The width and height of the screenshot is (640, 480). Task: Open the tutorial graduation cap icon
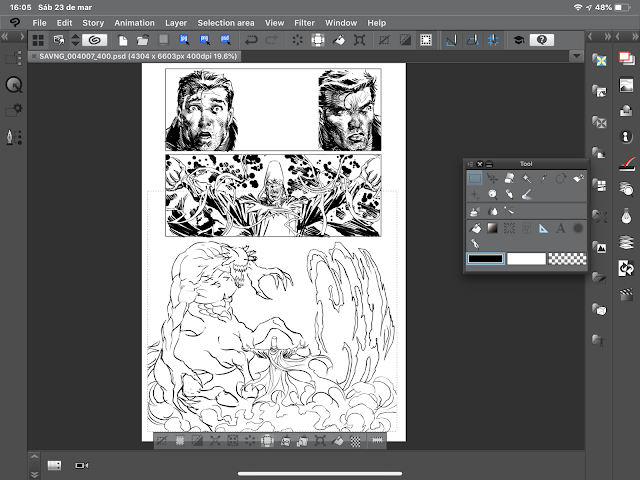pos(519,40)
